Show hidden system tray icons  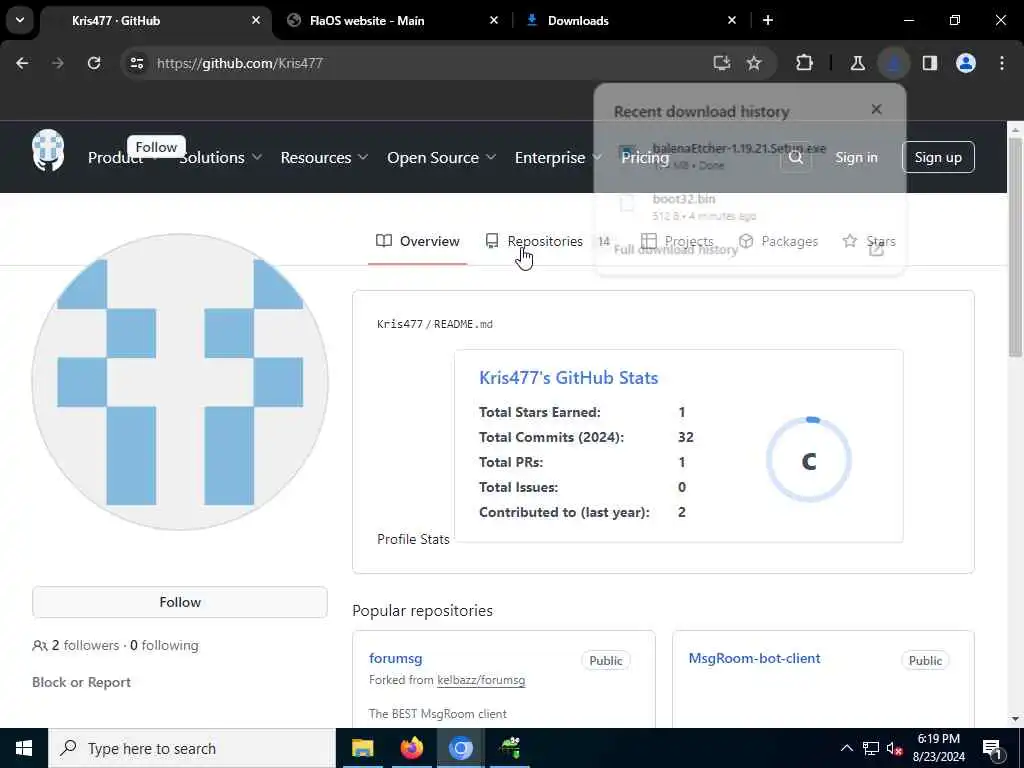[x=846, y=748]
